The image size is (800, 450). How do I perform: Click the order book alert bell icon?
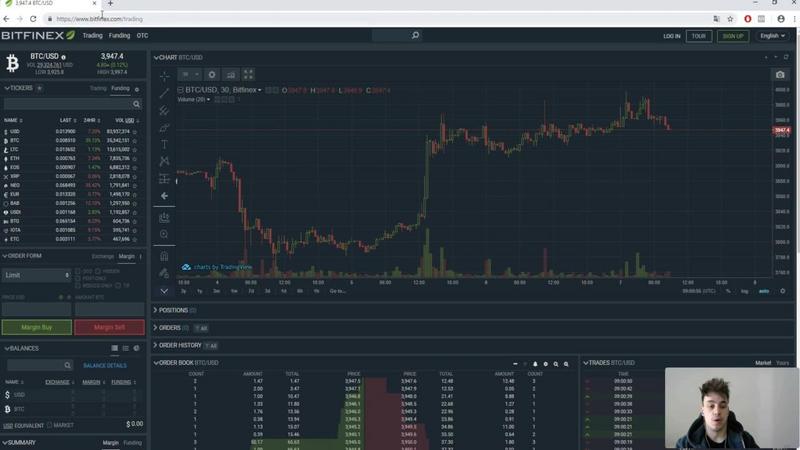tap(535, 364)
